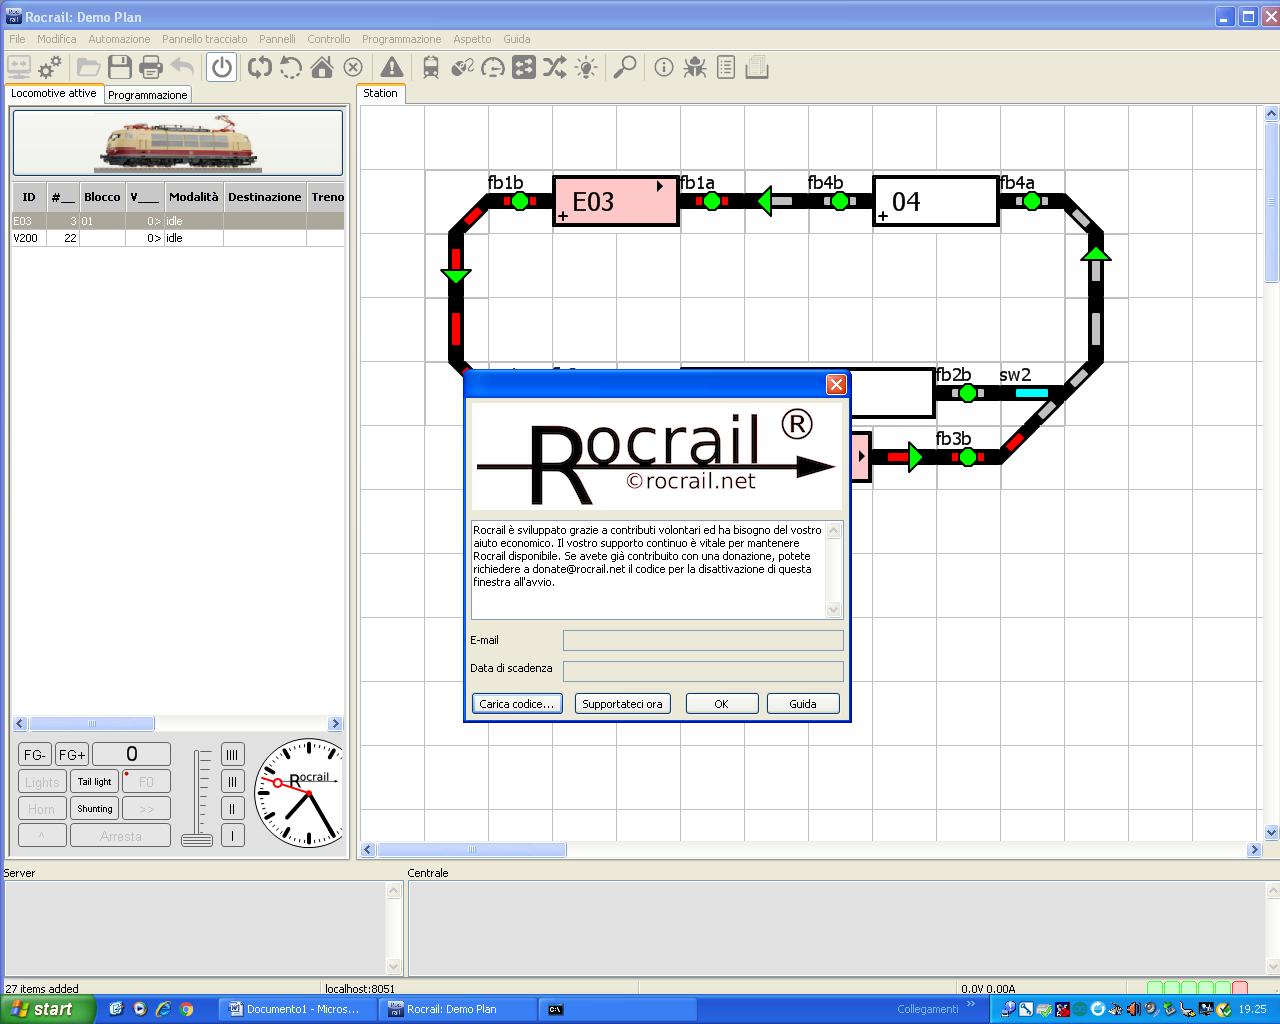Click the Data di scadenza field
The height and width of the screenshot is (1024, 1280).
click(703, 671)
